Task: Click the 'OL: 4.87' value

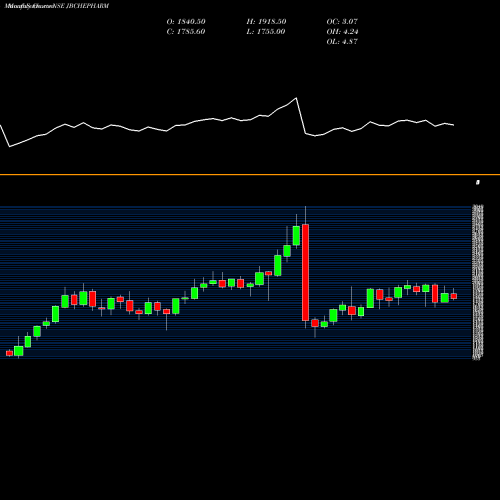Action: 342,42
